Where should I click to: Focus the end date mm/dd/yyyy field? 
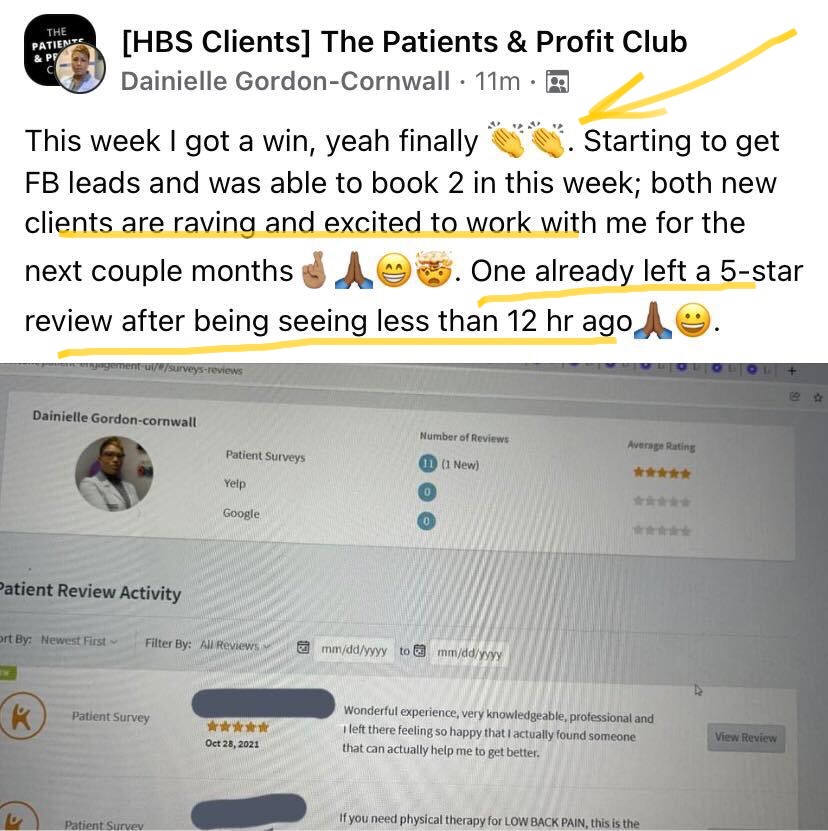point(469,653)
